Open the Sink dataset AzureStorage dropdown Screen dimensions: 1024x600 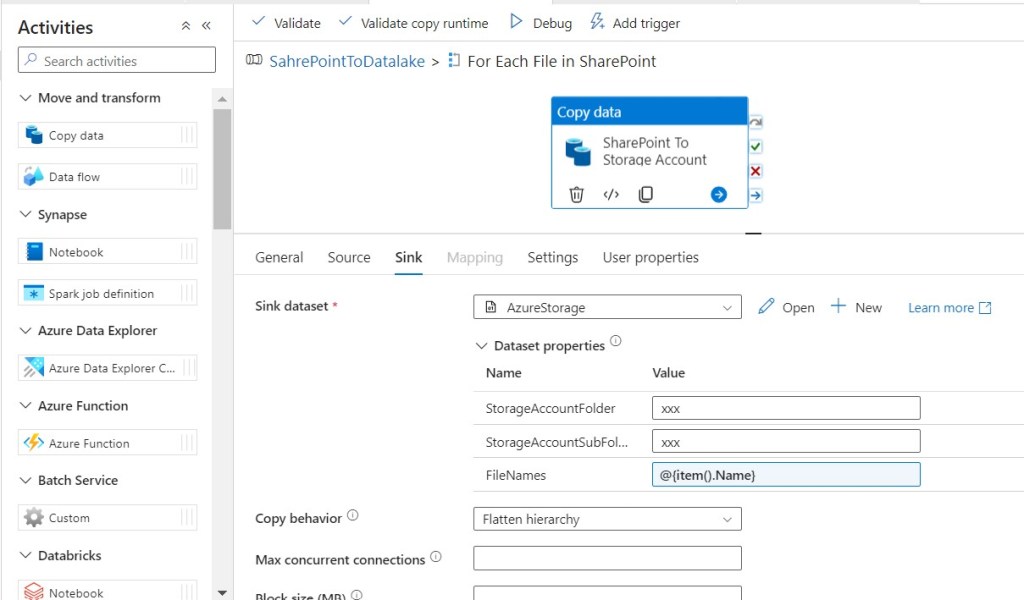click(607, 308)
